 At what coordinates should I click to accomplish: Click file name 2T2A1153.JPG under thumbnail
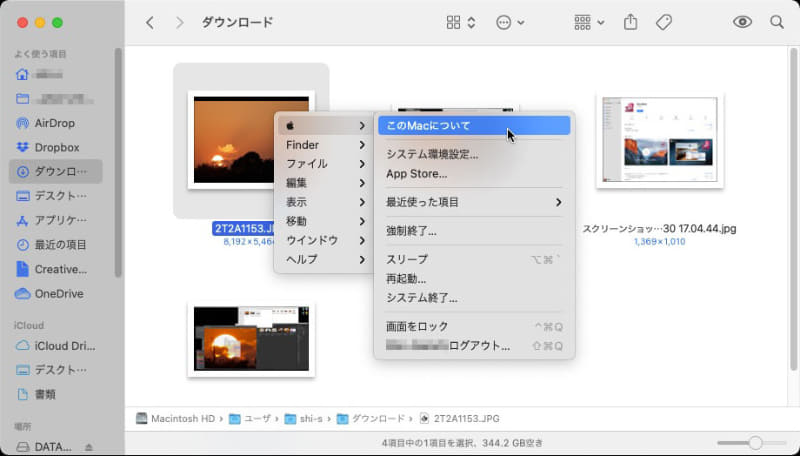[243, 229]
